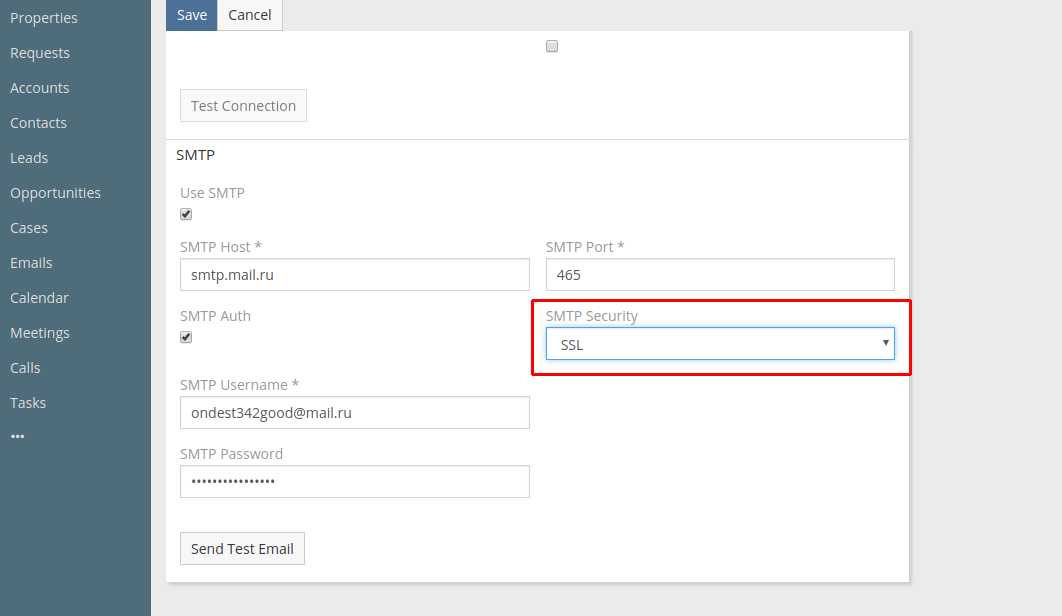Uncheck the SMTP Auth checkbox

(x=186, y=337)
